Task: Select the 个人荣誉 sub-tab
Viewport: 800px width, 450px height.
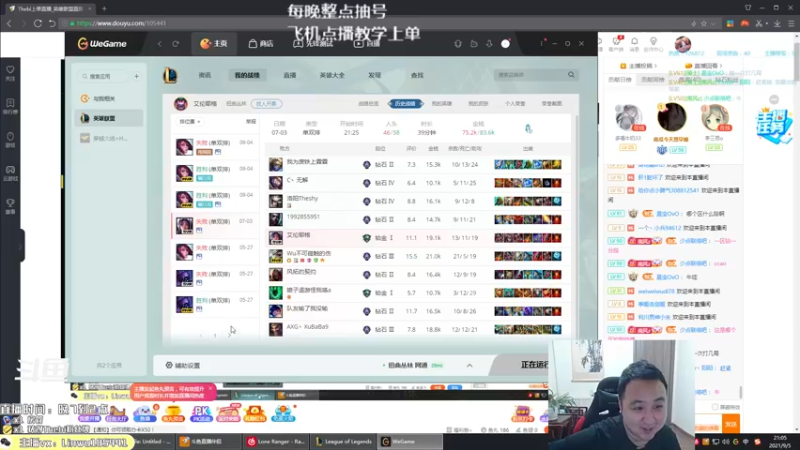Action: 515,104
